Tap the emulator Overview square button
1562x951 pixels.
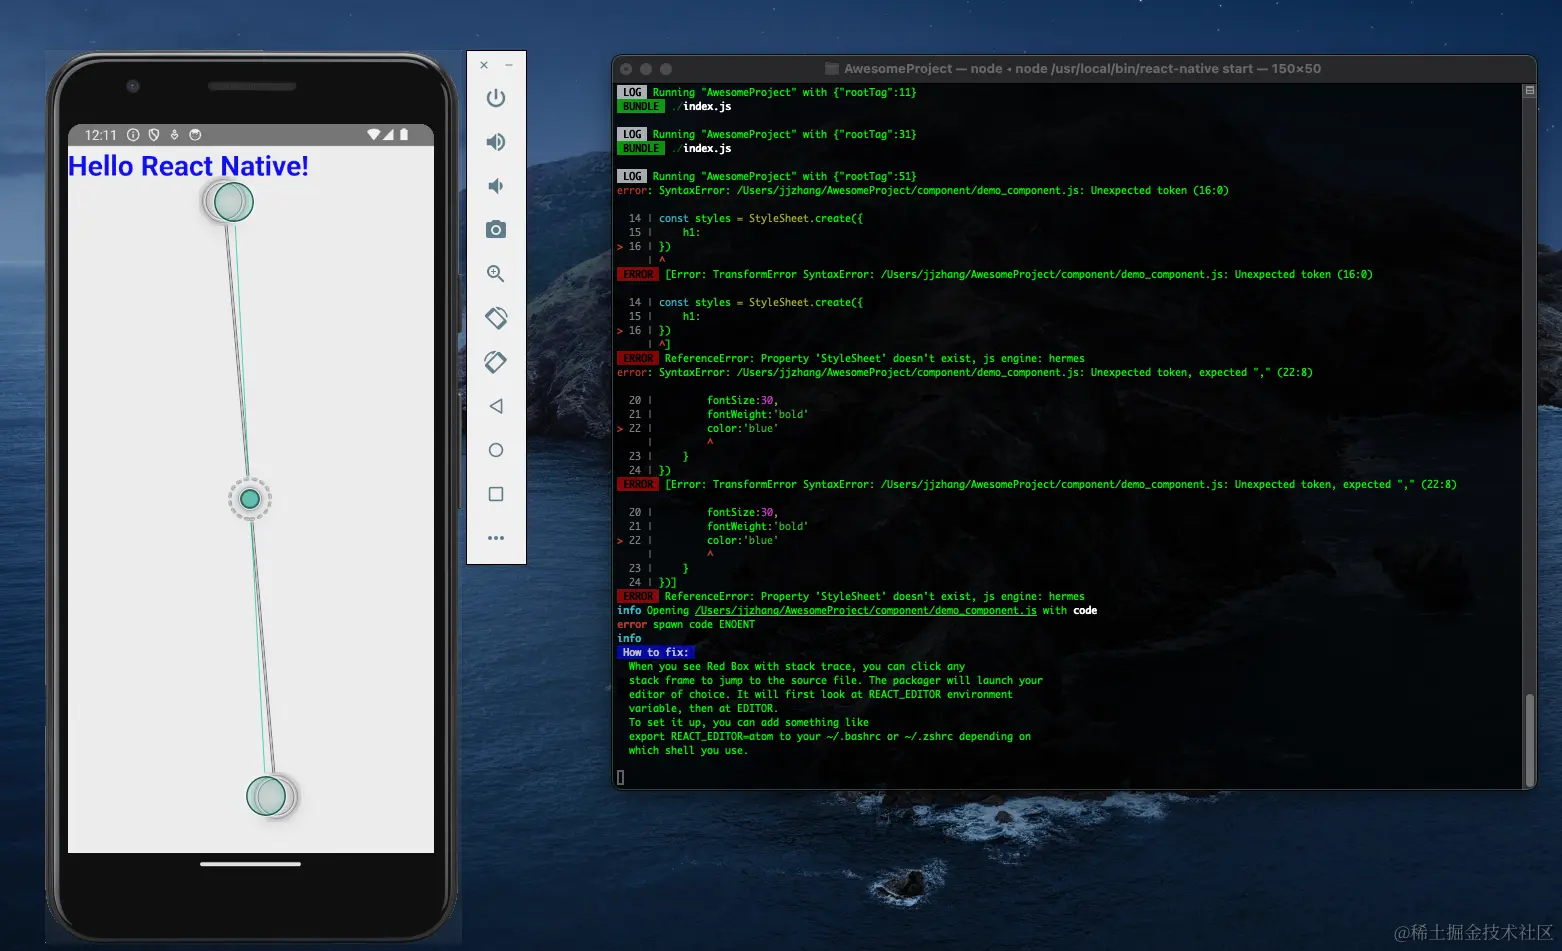pos(496,494)
